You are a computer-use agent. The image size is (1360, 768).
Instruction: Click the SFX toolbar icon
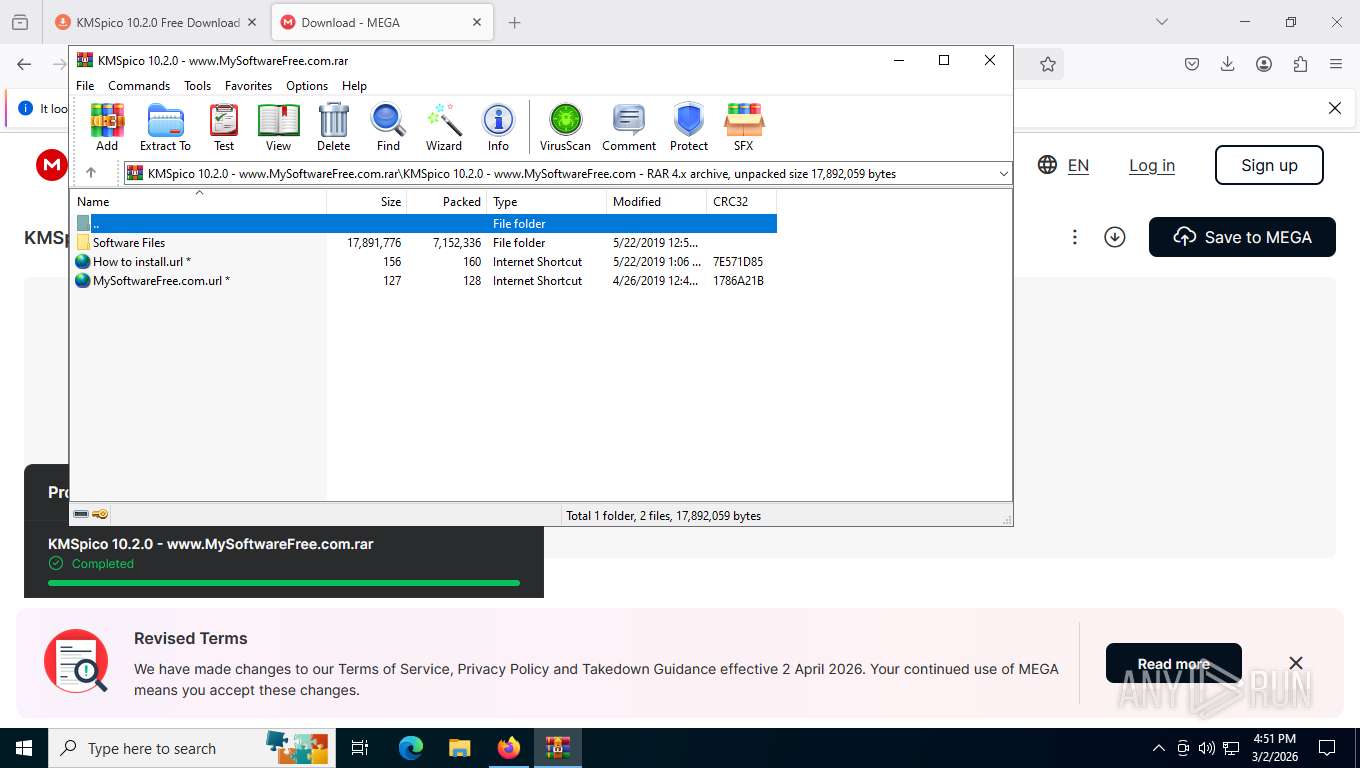pyautogui.click(x=743, y=127)
